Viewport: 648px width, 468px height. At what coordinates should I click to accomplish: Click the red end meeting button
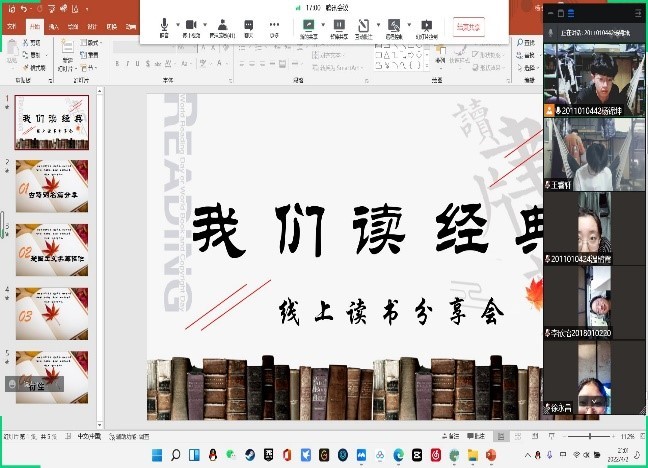click(465, 27)
